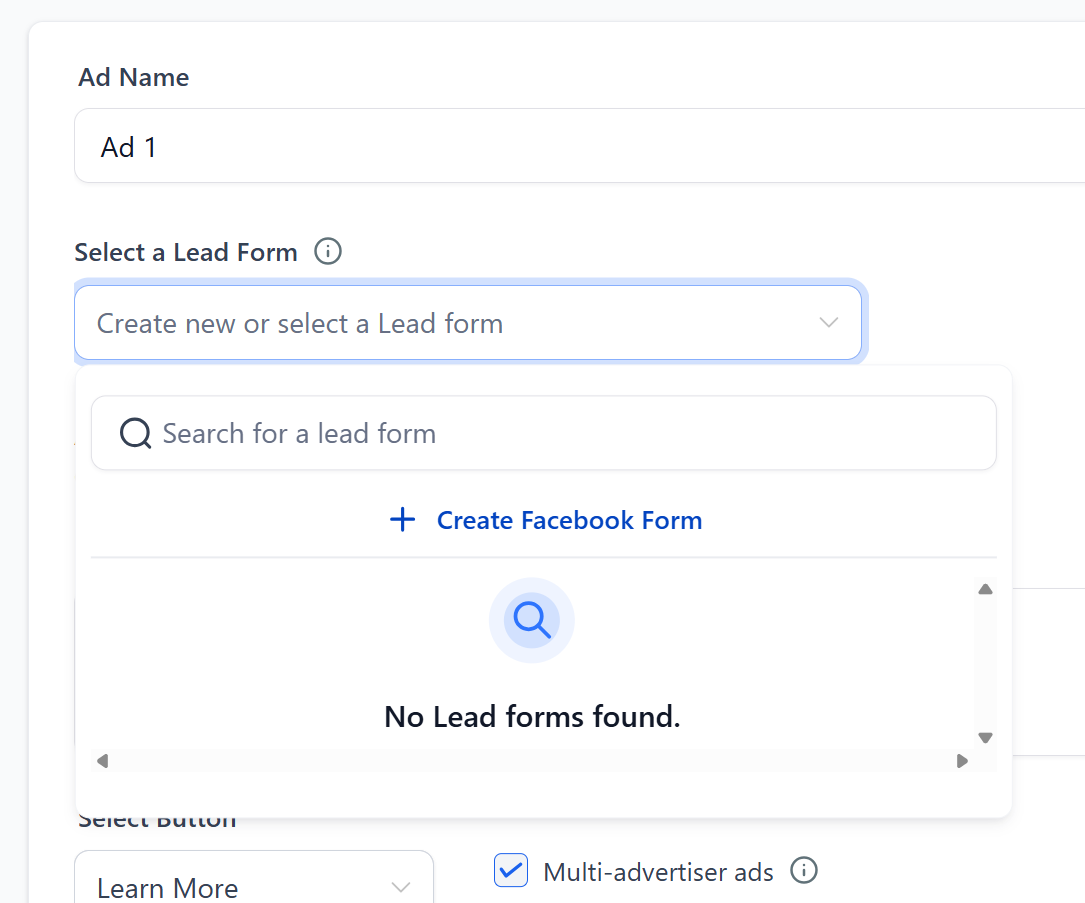Open the Create new or select a Lead form dropdown

(x=469, y=322)
